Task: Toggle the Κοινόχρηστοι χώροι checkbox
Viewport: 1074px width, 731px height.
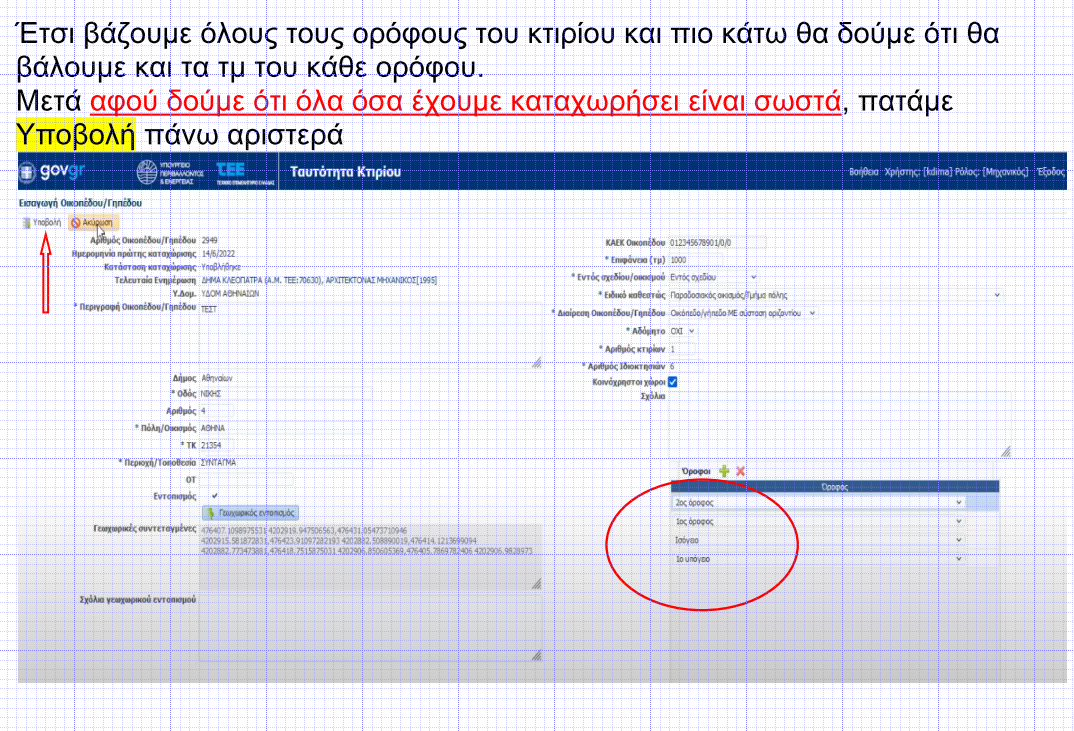Action: tap(672, 382)
